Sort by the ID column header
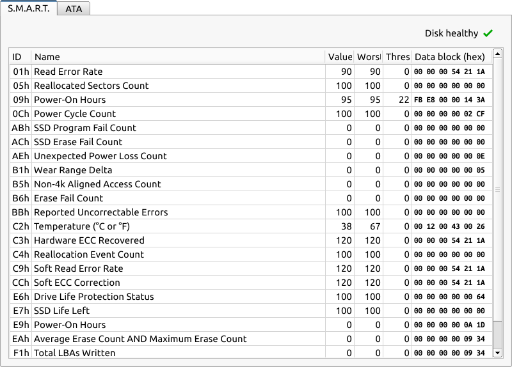This screenshot has height=367, width=512. click(20, 57)
